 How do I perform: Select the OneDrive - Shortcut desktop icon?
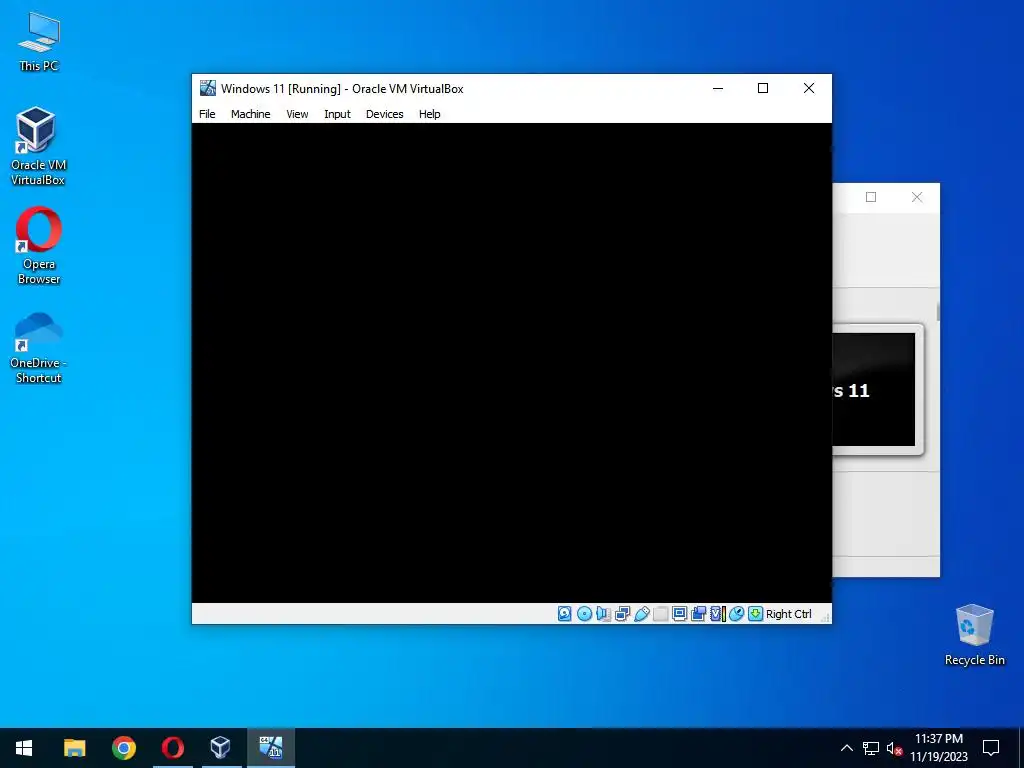point(39,347)
